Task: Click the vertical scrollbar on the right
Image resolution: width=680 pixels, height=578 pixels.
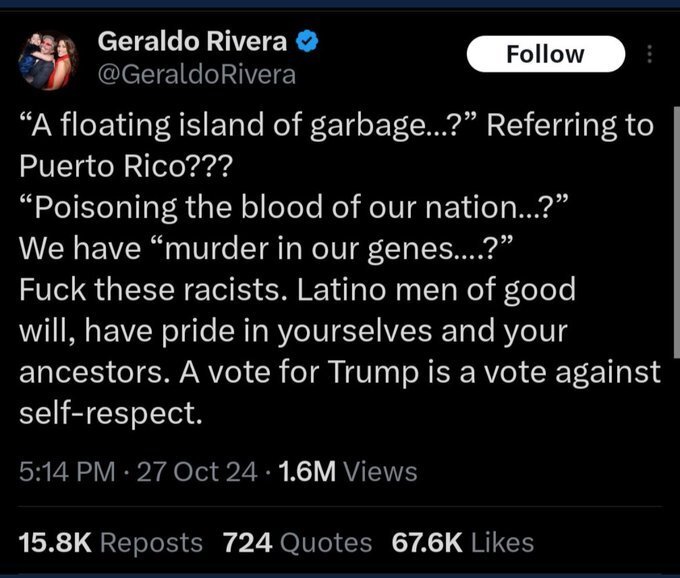Action: (x=675, y=230)
